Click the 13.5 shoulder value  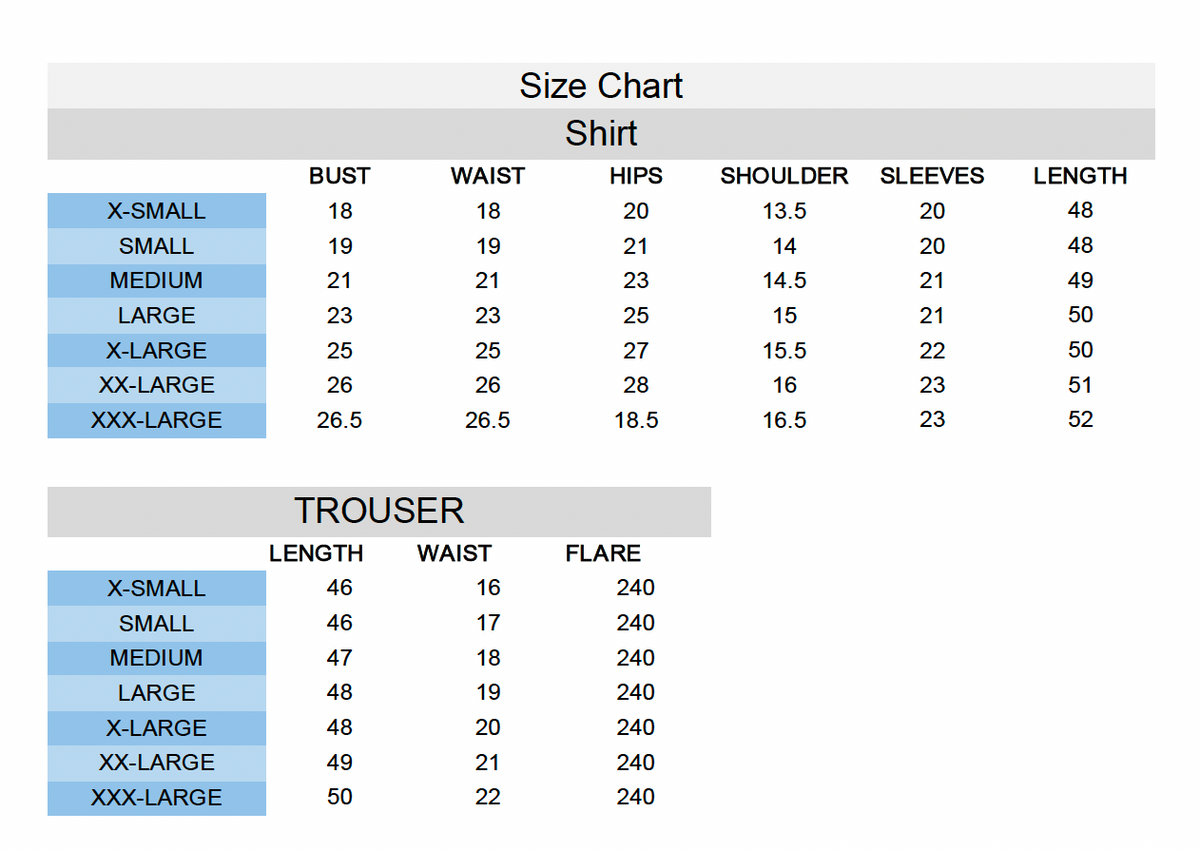click(784, 211)
